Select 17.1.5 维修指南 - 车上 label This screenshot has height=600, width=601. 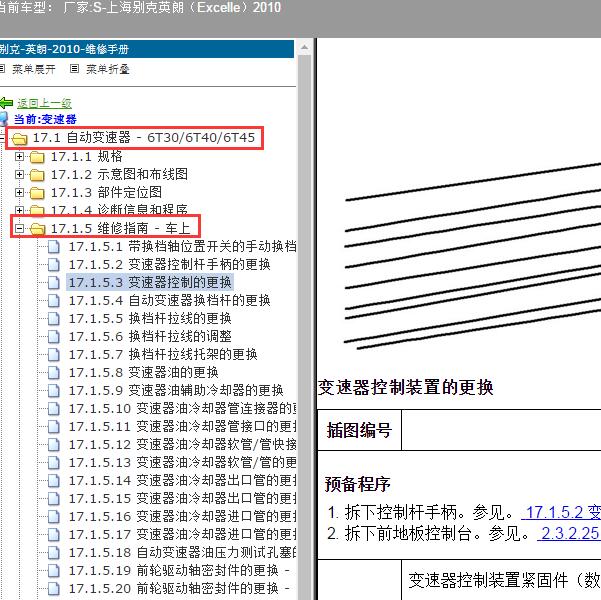point(120,228)
